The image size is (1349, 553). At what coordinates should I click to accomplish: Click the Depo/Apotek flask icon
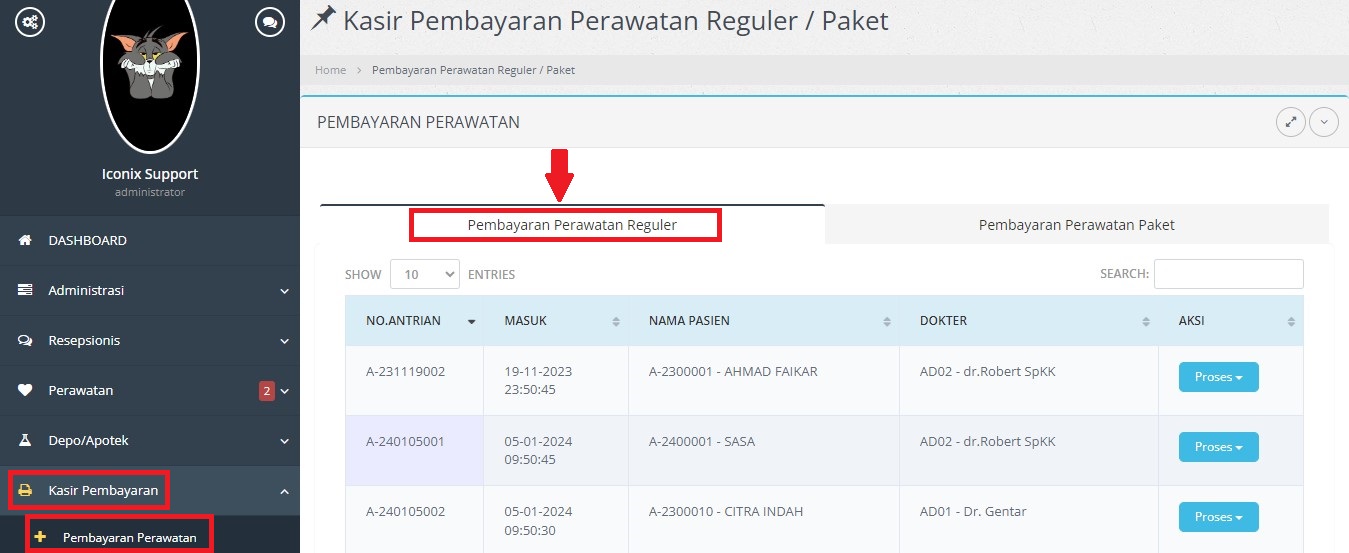pyautogui.click(x=26, y=441)
